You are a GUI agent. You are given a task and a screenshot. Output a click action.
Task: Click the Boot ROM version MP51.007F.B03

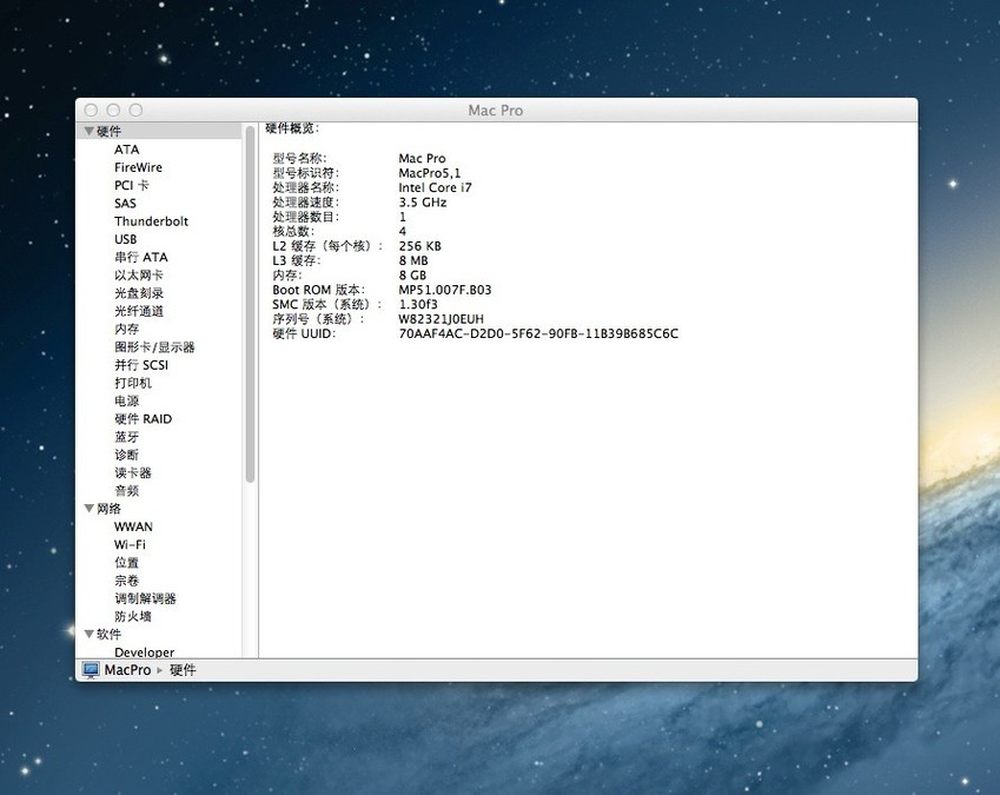(445, 289)
